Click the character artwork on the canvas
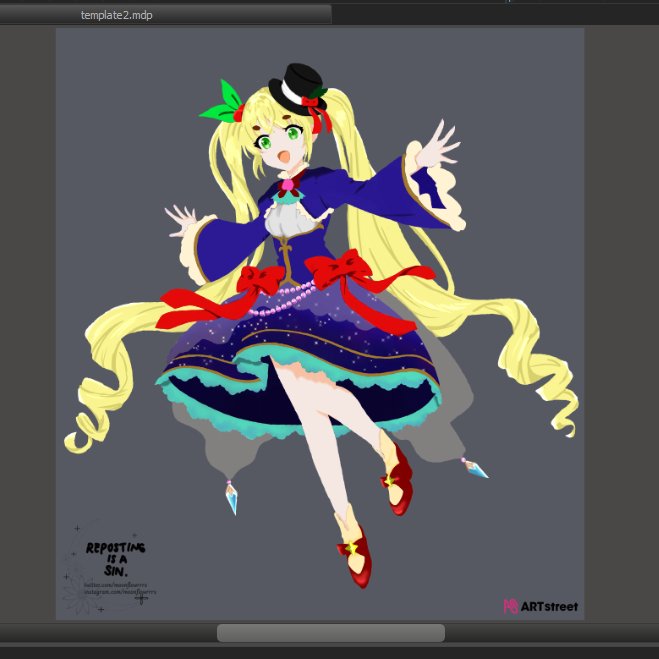This screenshot has height=659, width=659. click(320, 324)
